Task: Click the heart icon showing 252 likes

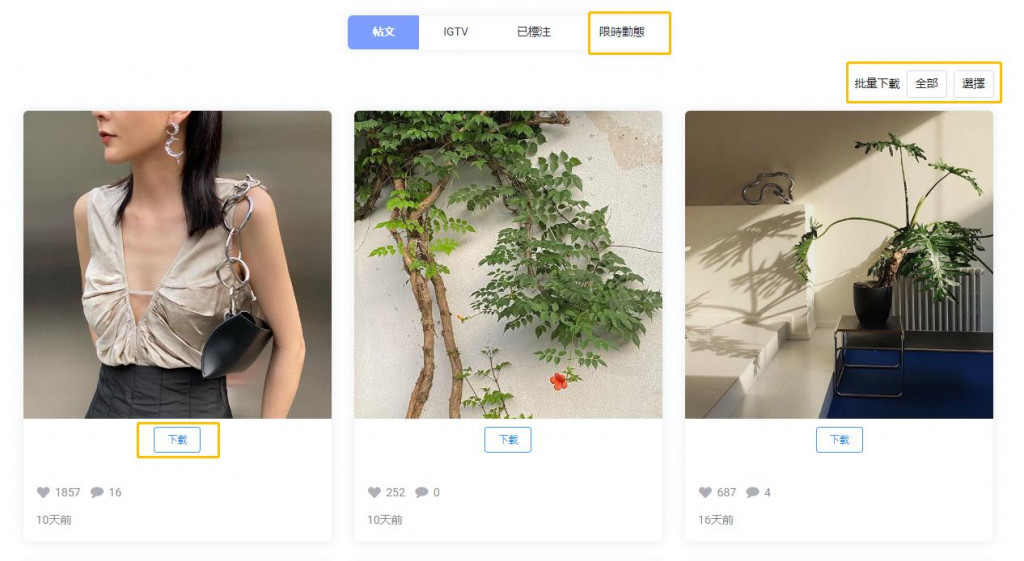Action: point(374,492)
